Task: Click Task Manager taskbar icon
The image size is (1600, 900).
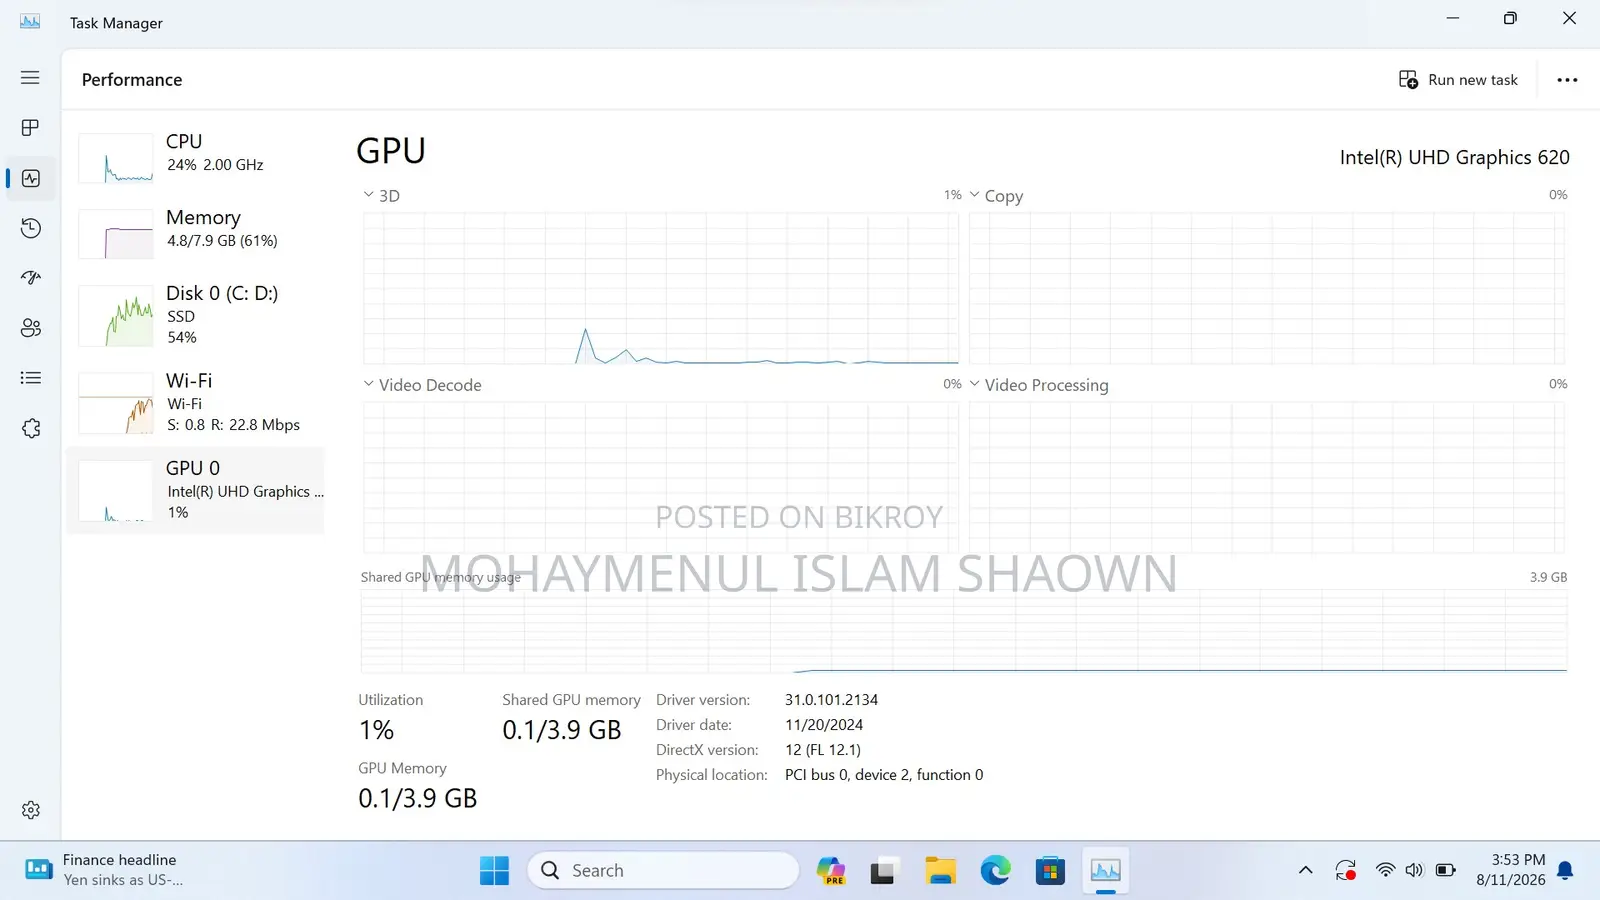Action: (1105, 871)
